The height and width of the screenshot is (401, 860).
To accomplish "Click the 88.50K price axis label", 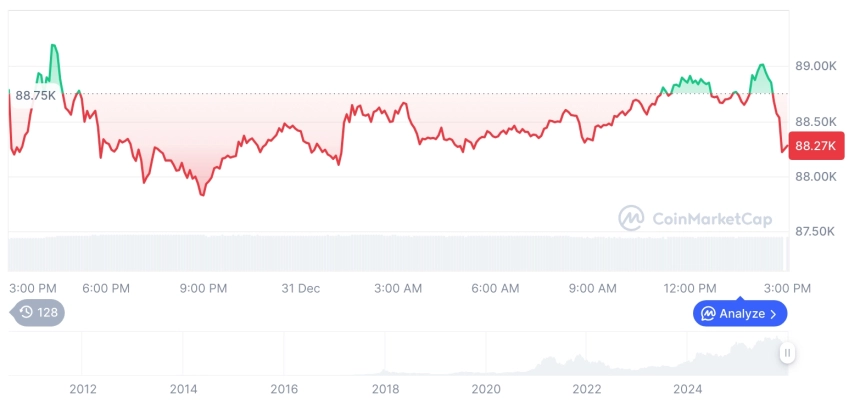I will [x=815, y=122].
